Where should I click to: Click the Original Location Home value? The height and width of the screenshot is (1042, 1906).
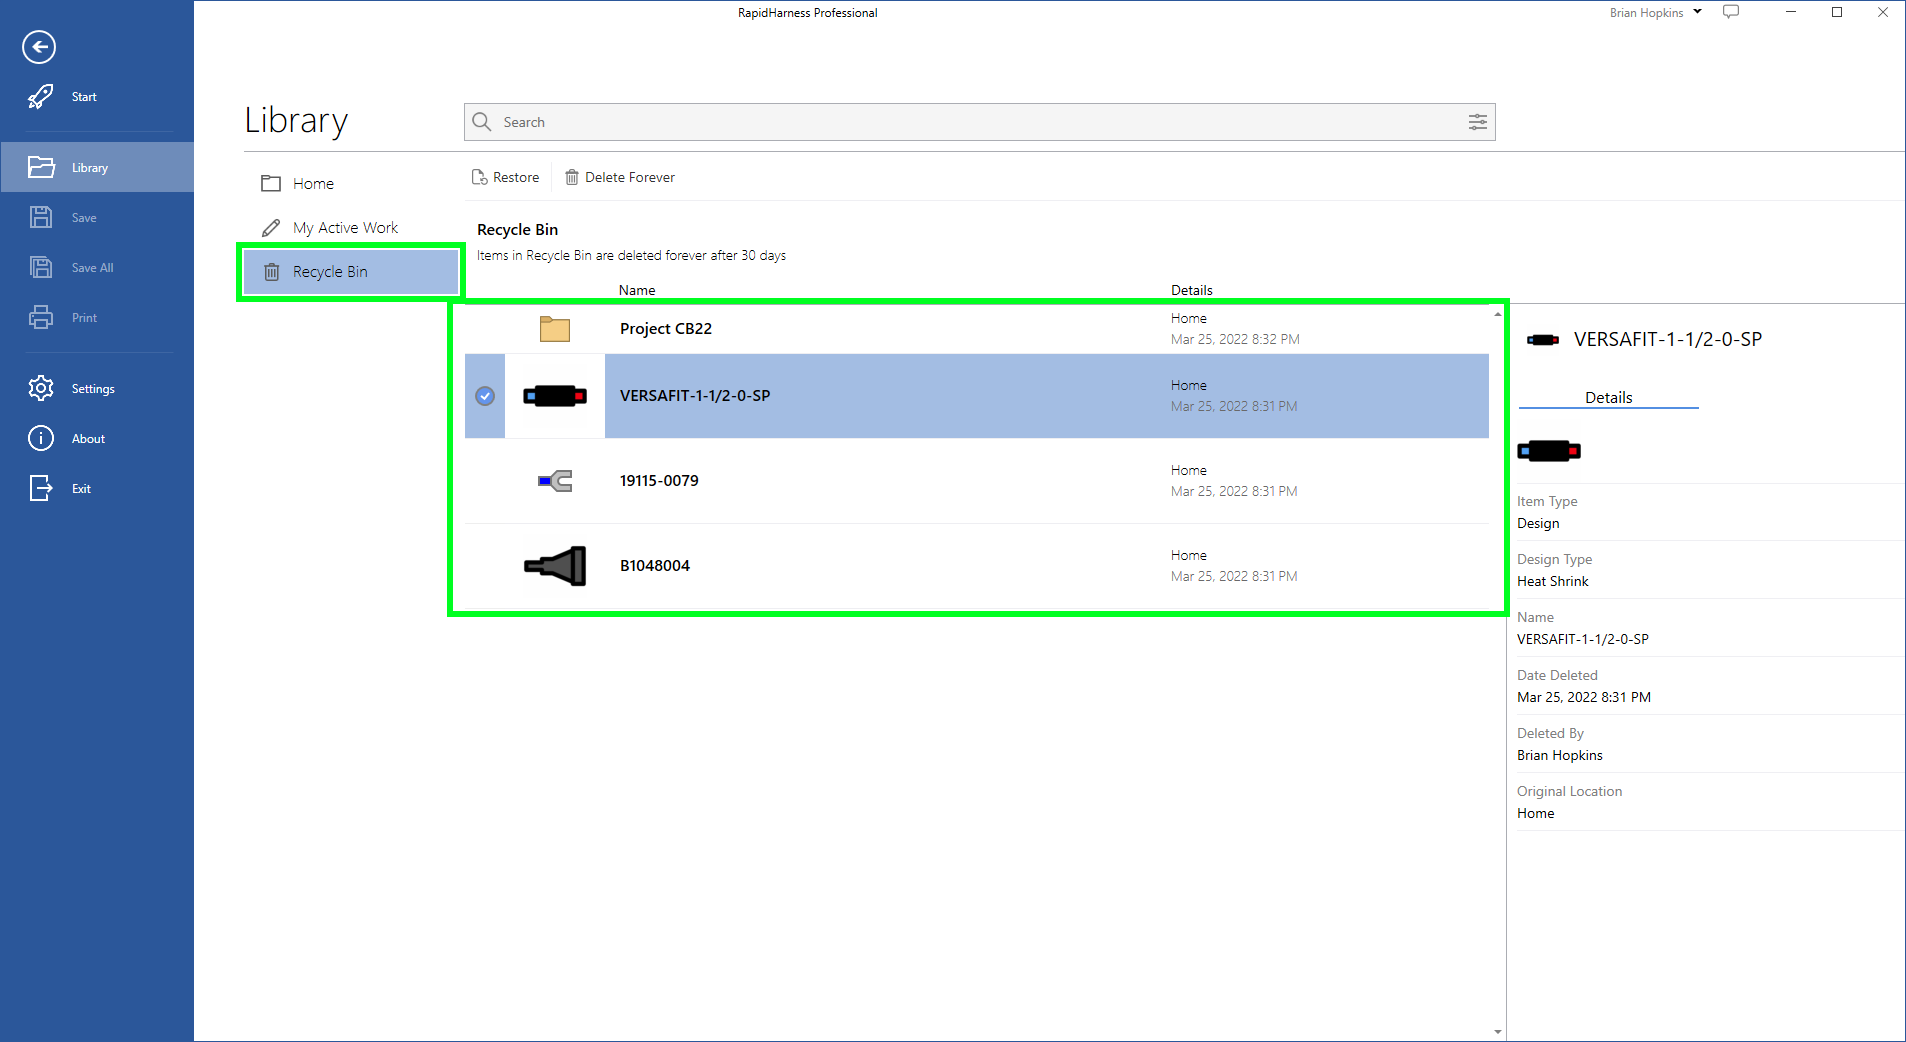click(x=1535, y=813)
